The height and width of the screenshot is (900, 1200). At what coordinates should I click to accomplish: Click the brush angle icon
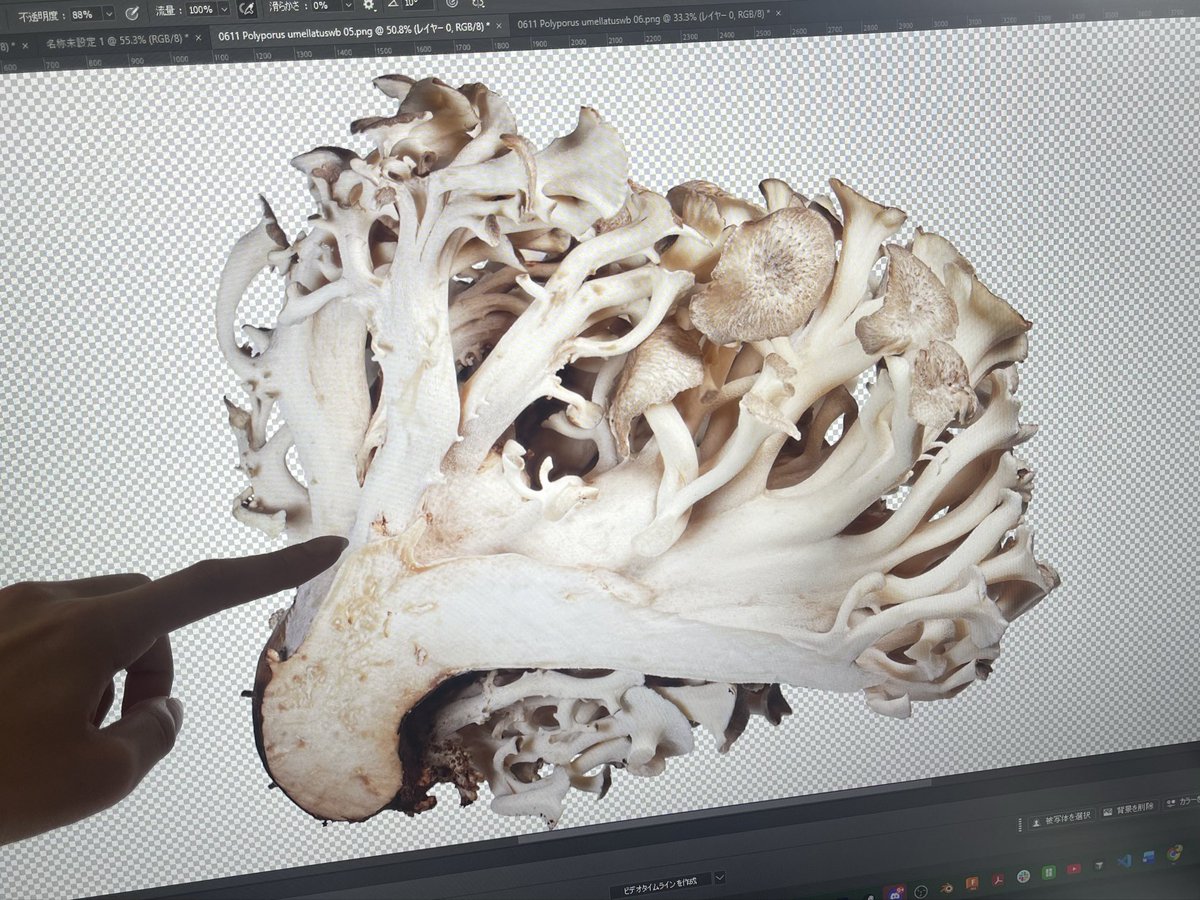coord(392,4)
